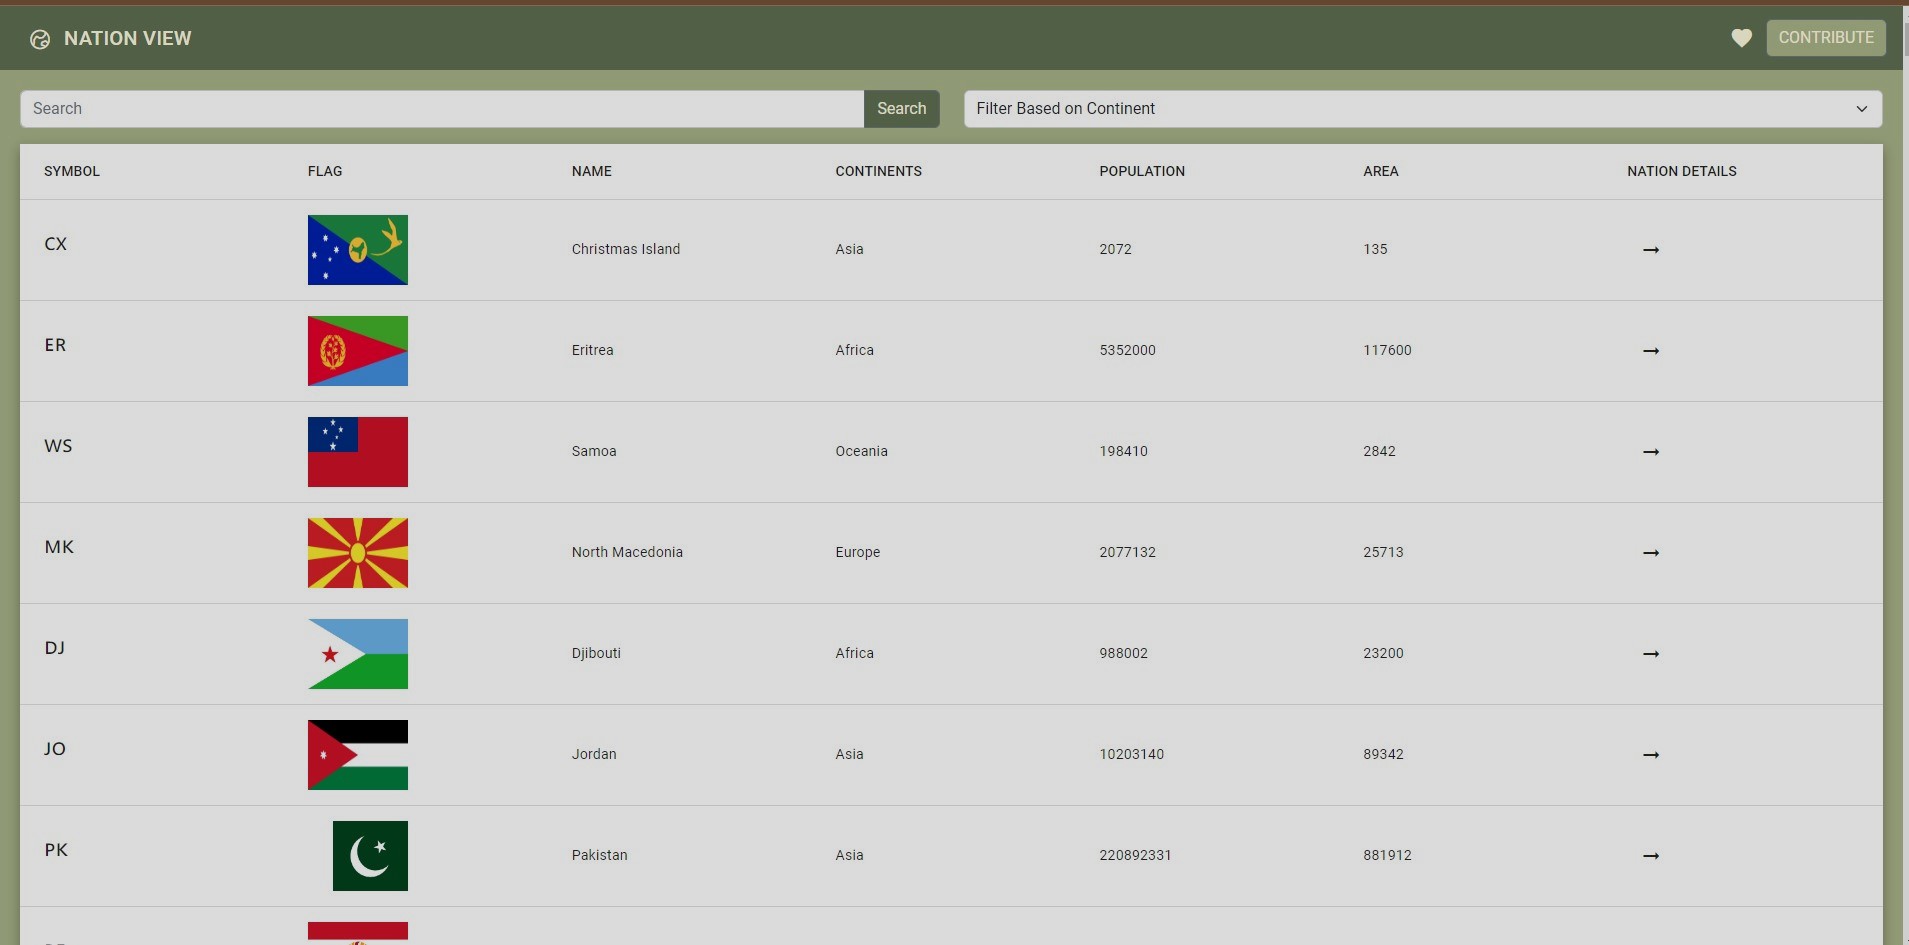Click the Jordan name text
The width and height of the screenshot is (1909, 945).
click(x=594, y=754)
